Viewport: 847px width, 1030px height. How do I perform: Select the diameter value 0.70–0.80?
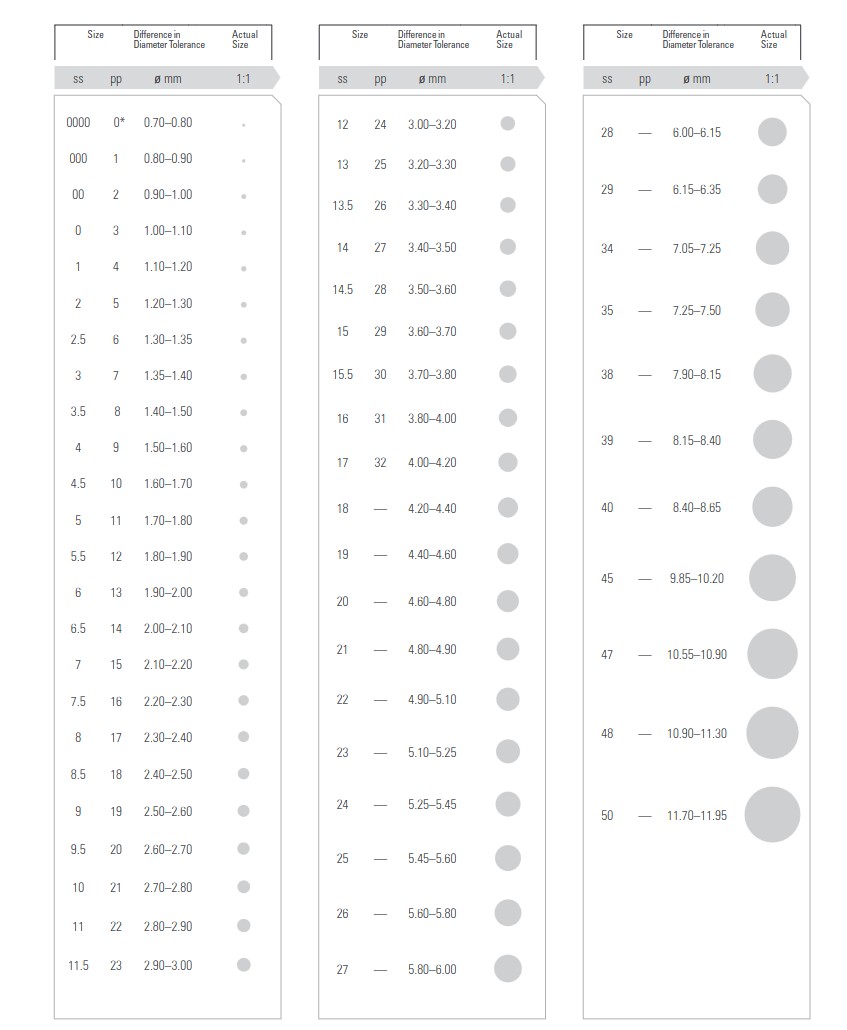click(167, 122)
